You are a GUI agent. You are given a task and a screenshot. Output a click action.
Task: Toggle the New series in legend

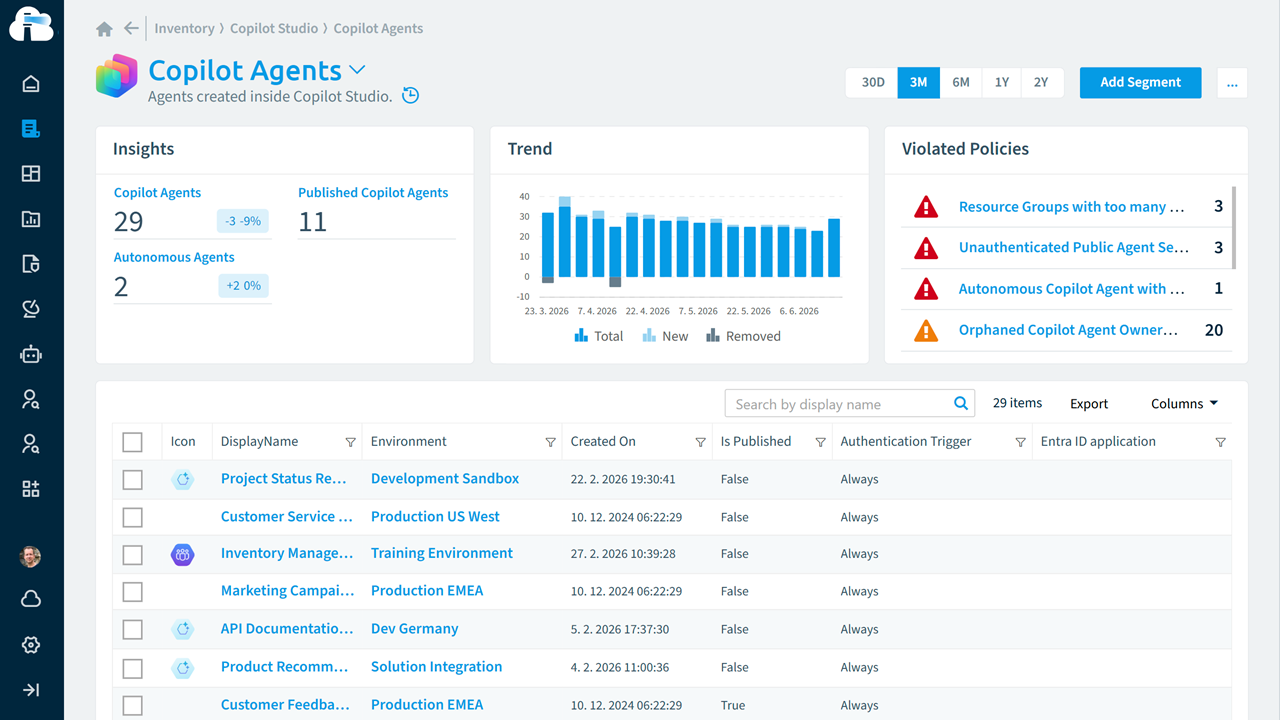click(x=665, y=336)
